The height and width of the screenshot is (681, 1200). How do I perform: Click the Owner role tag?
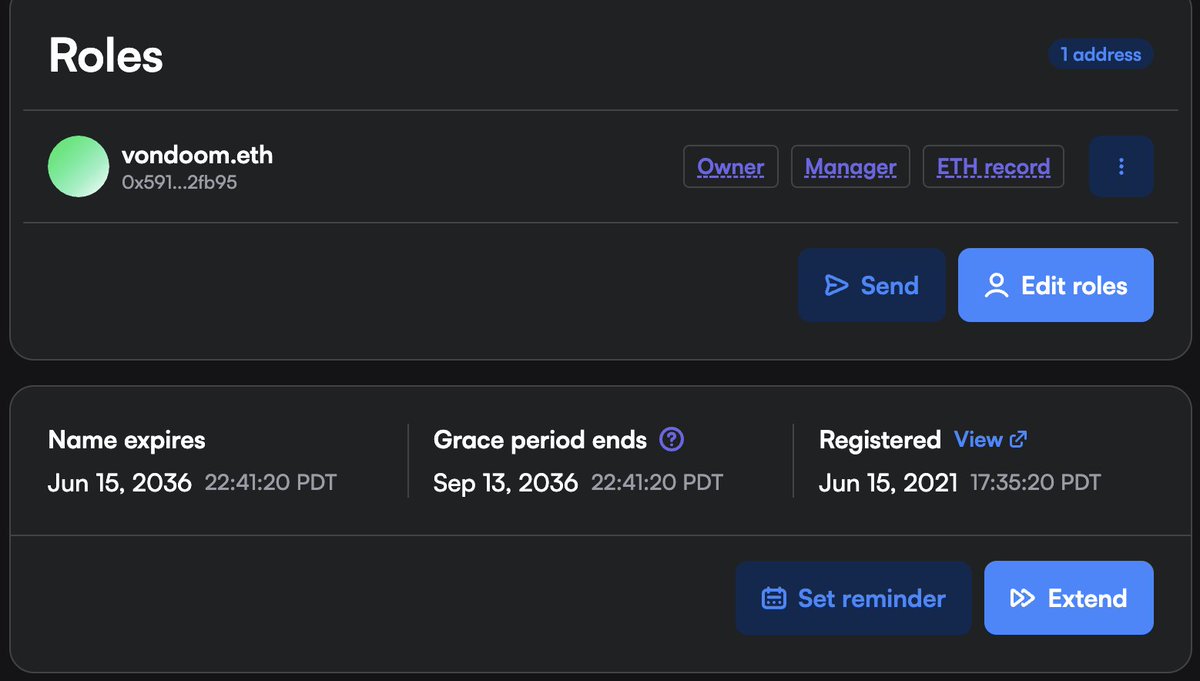(x=730, y=167)
